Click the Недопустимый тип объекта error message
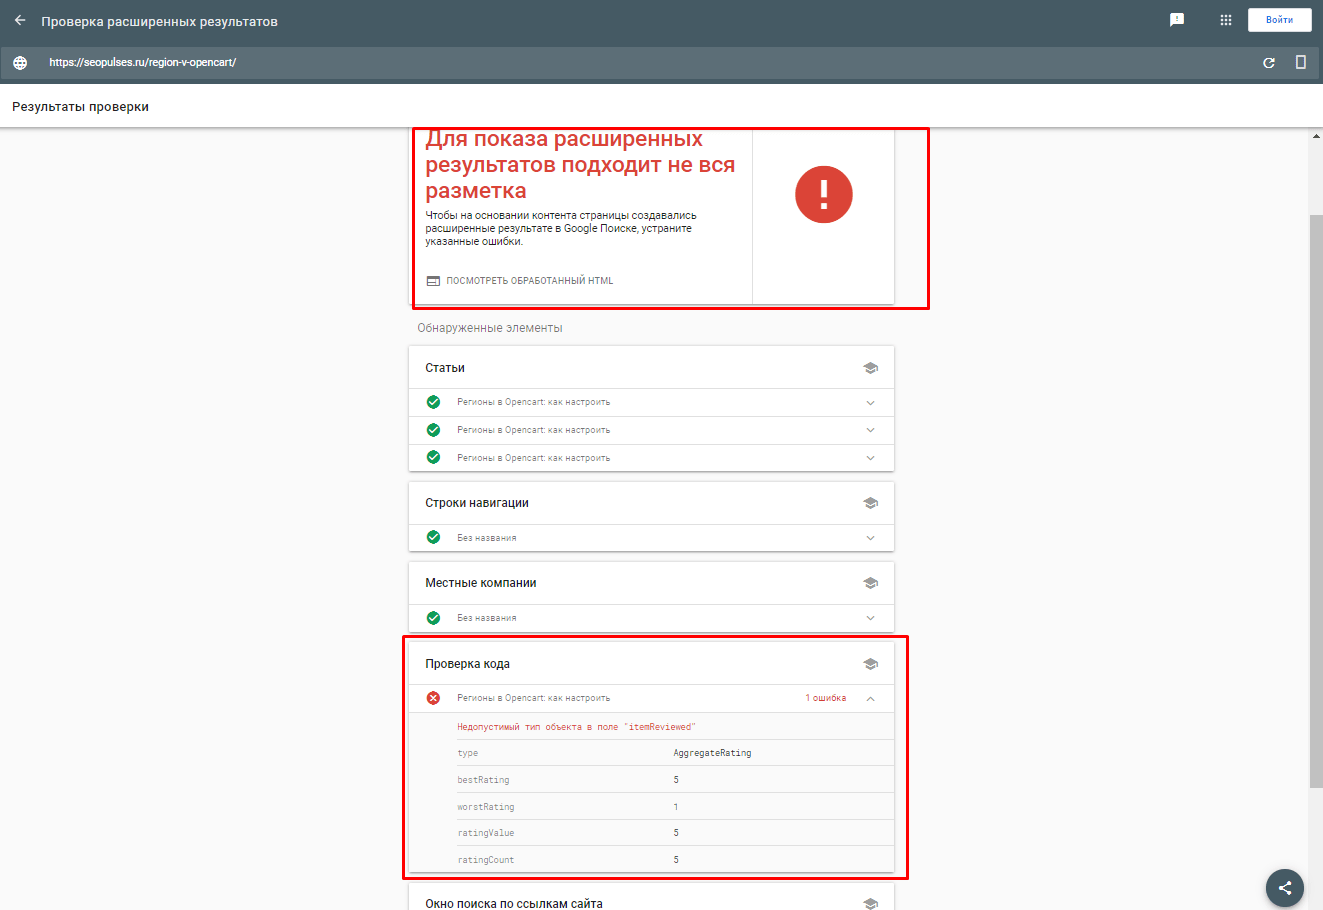Image resolution: width=1323 pixels, height=910 pixels. click(x=576, y=727)
